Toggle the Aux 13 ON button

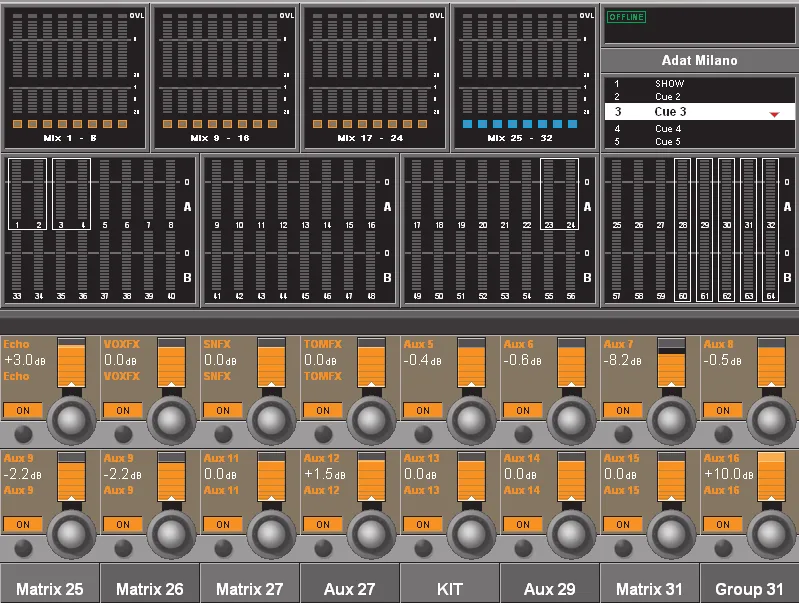coord(422,525)
